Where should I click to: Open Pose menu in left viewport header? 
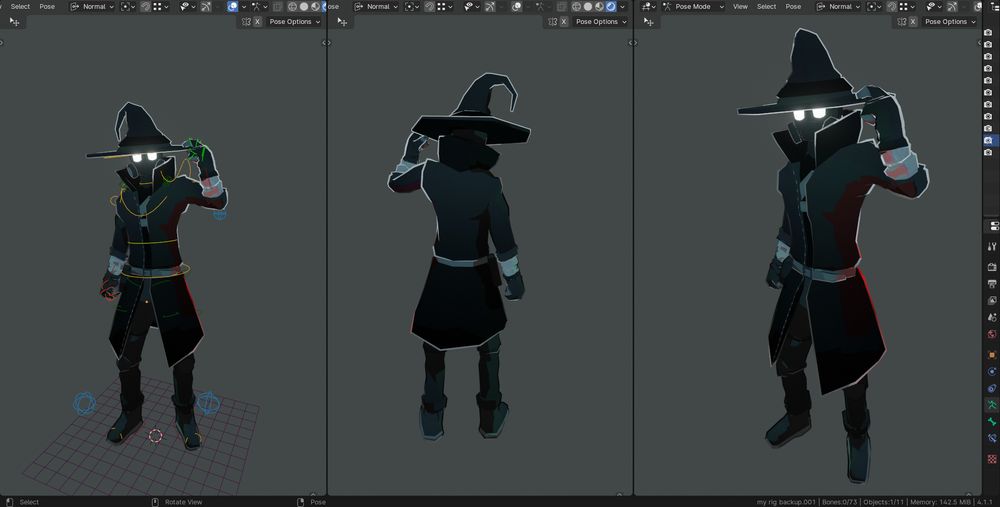47,6
